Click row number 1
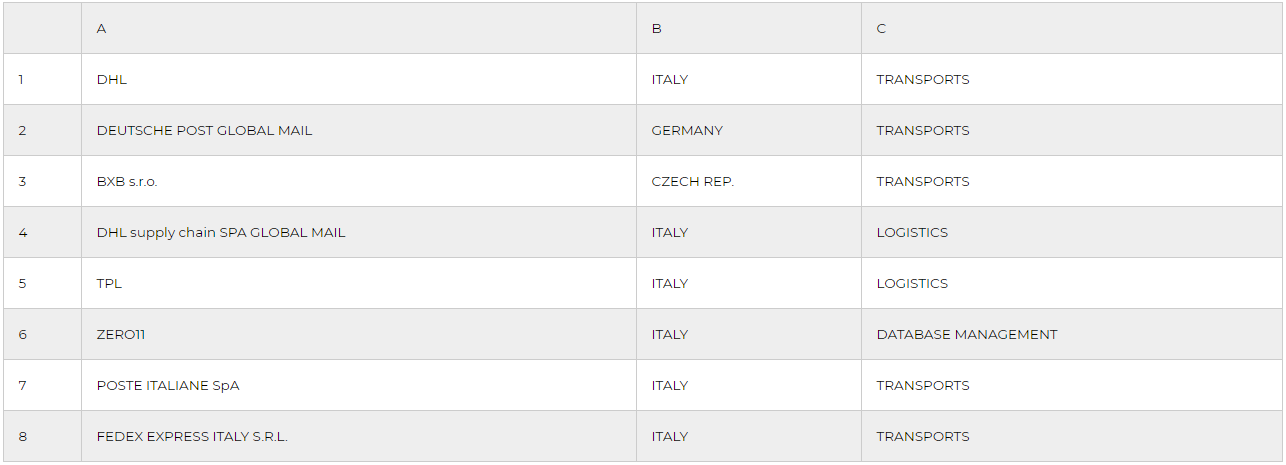The image size is (1286, 465). coord(21,79)
